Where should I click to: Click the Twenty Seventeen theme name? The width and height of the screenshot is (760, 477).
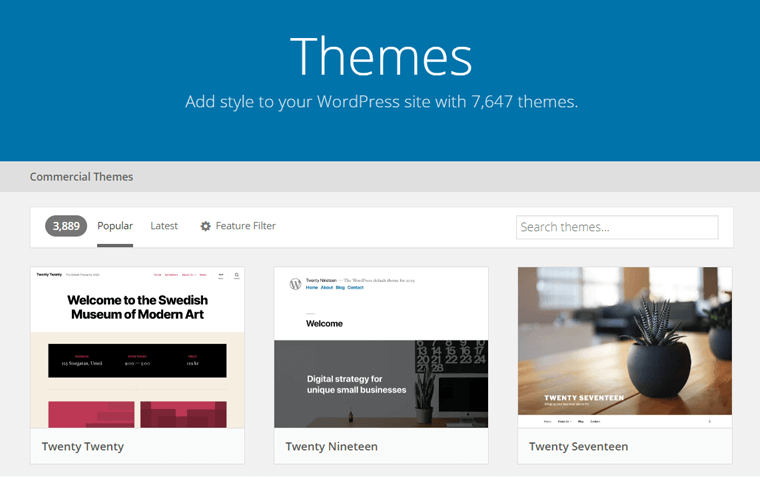click(578, 447)
